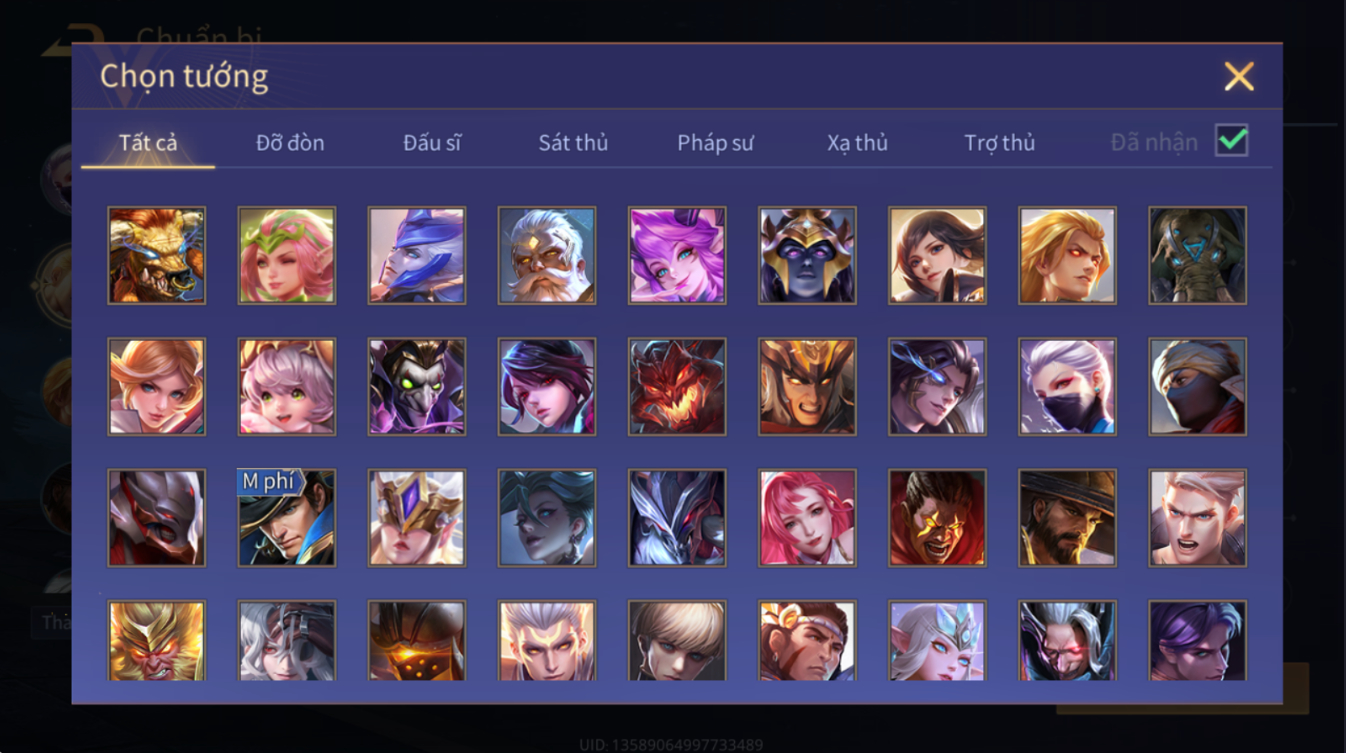The image size is (1346, 753).
Task: Select the hero tagged "M phí"
Action: click(287, 518)
